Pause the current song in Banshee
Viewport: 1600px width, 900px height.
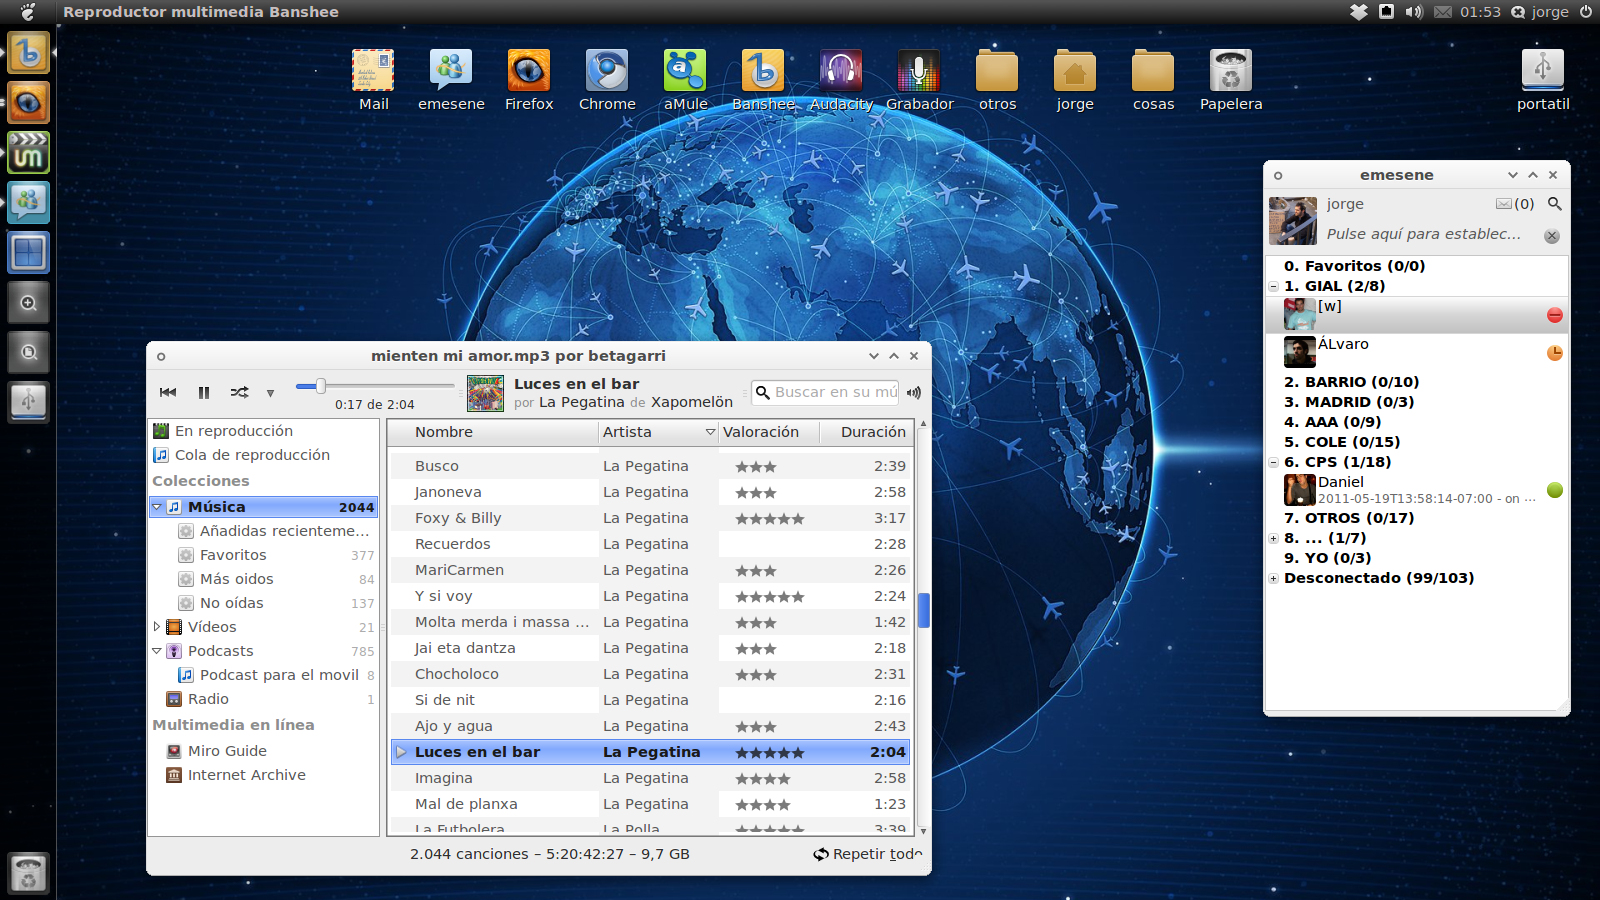pyautogui.click(x=204, y=393)
